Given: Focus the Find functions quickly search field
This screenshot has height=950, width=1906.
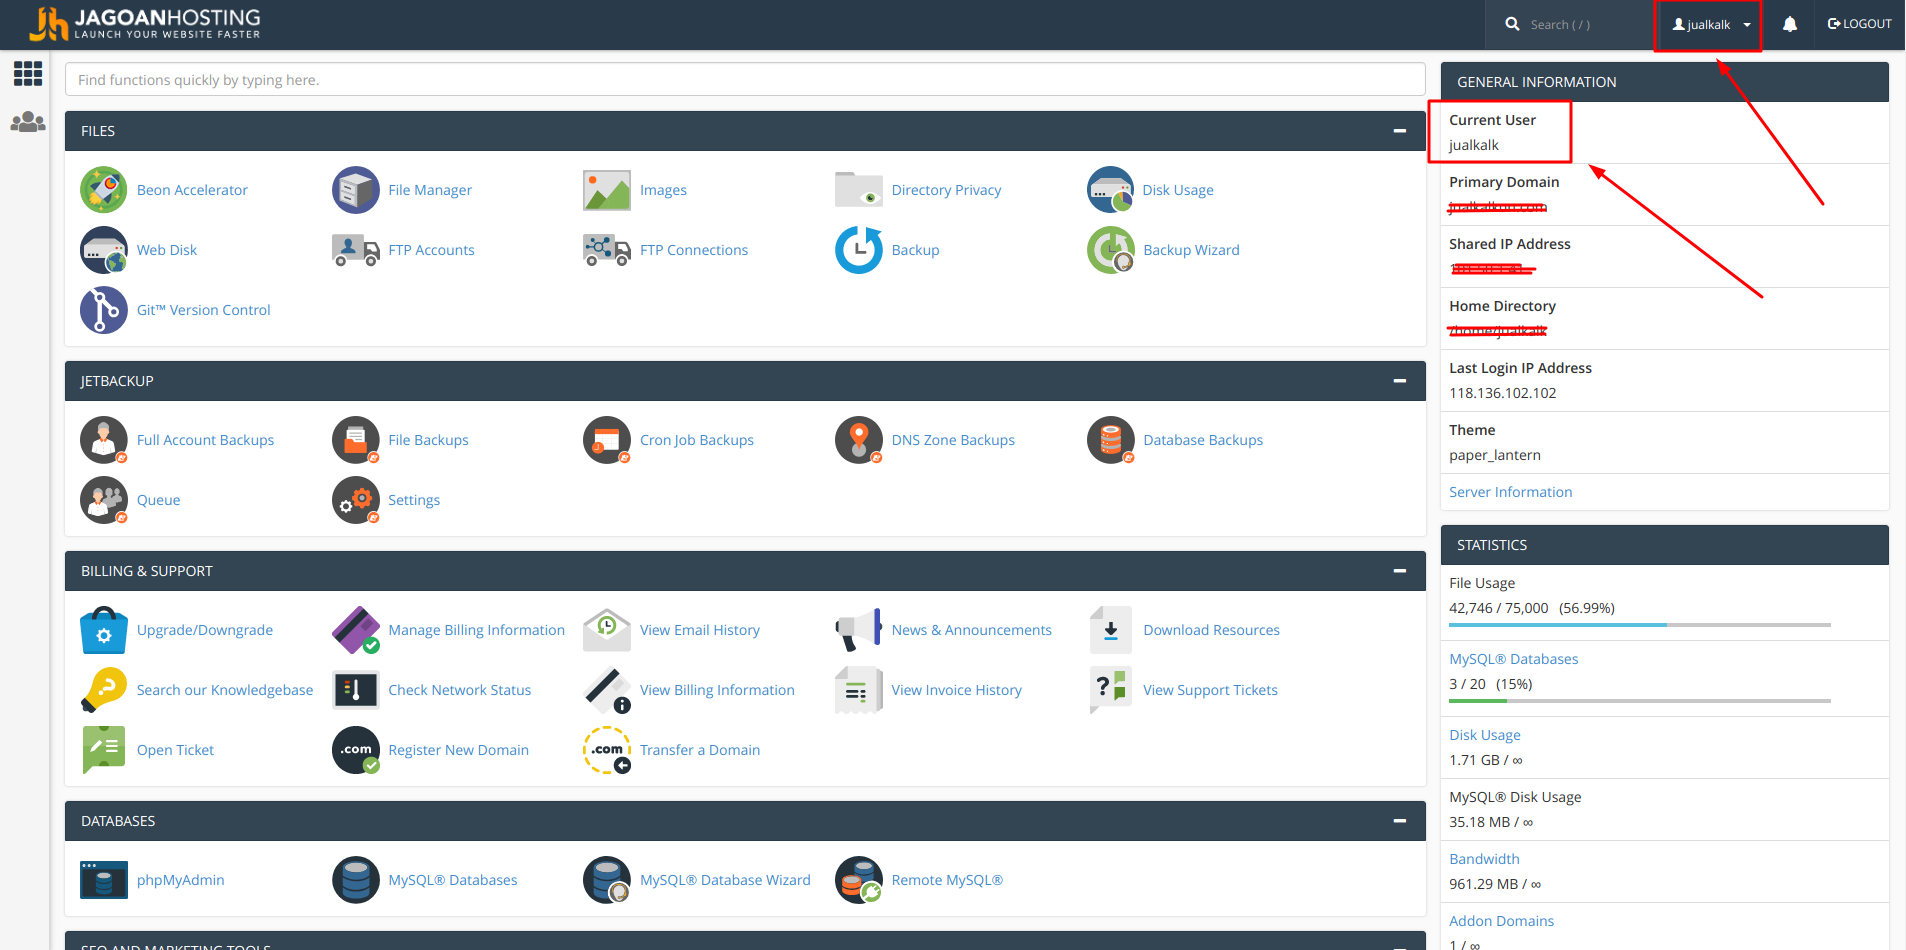Looking at the screenshot, I should (745, 80).
